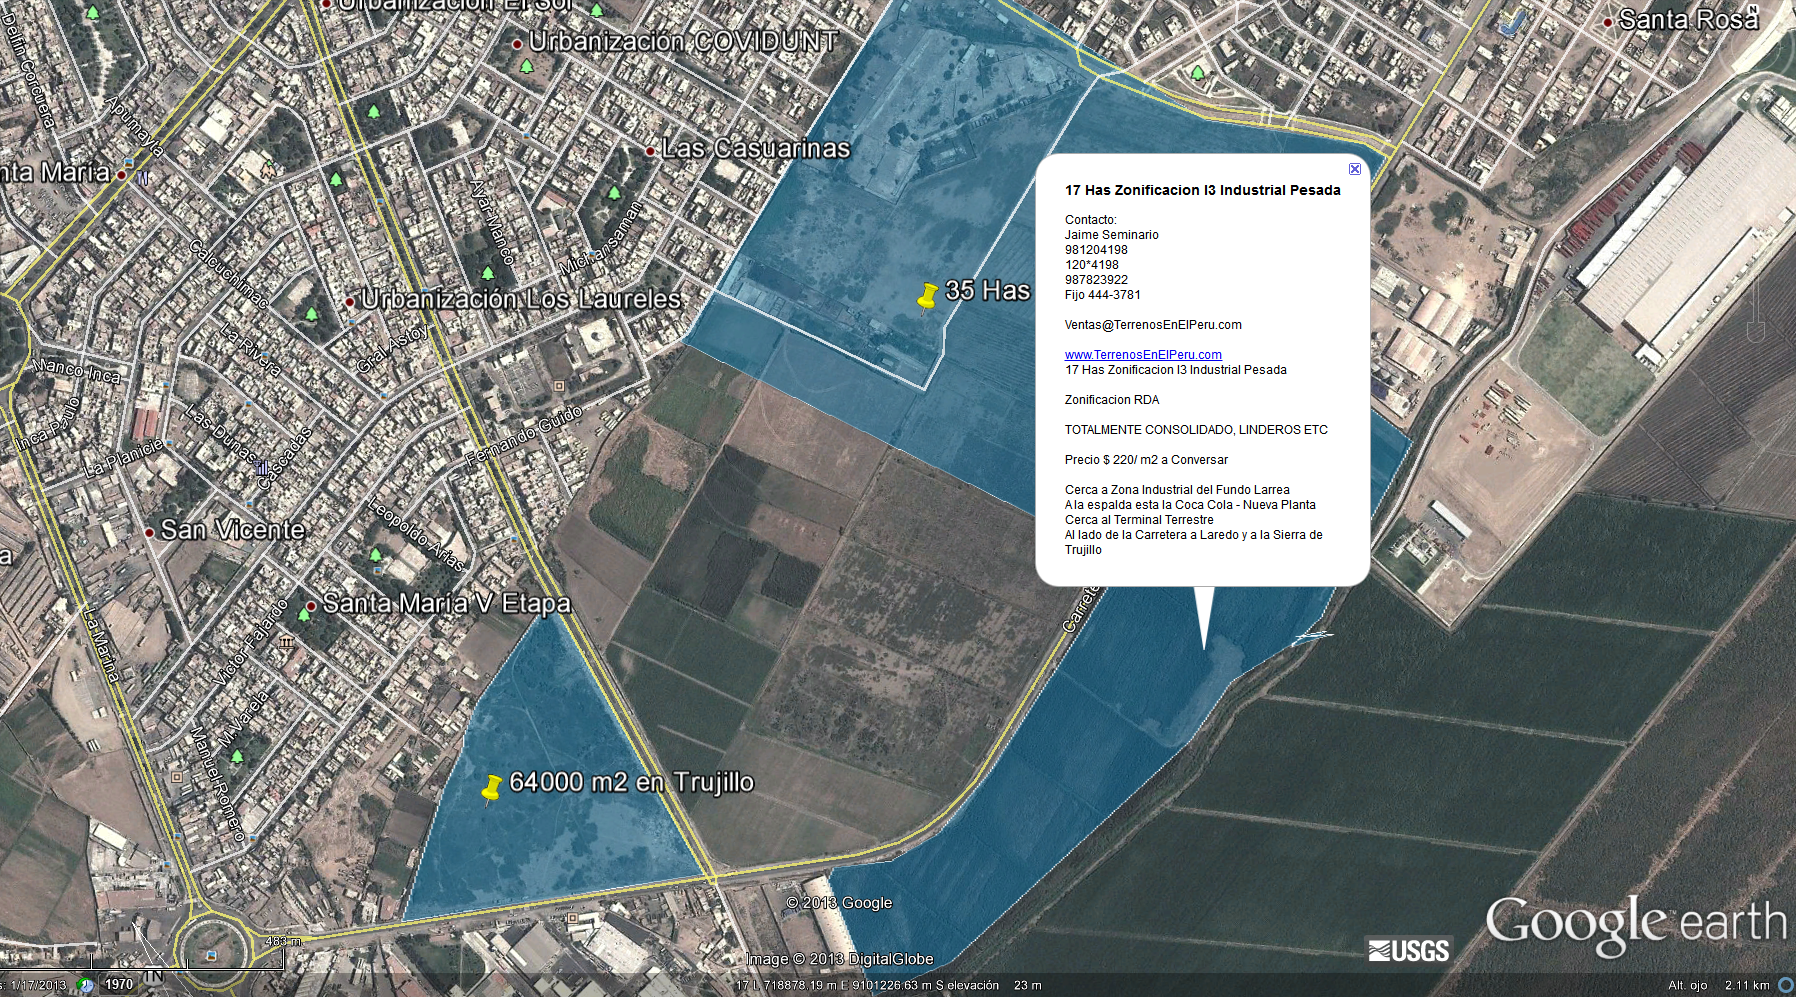1796x997 pixels.
Task: Click the bar-chart icon near Las Dunas street
Action: click(x=262, y=467)
